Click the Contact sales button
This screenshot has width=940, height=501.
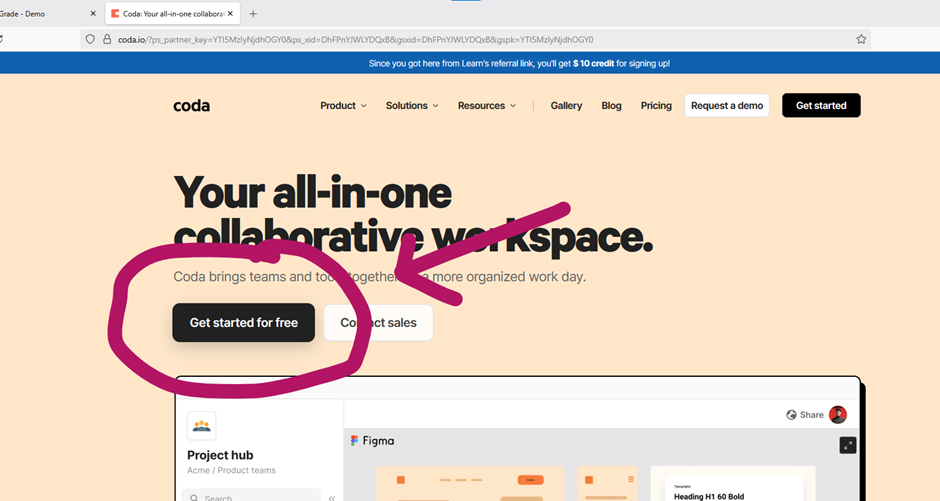pyautogui.click(x=378, y=322)
